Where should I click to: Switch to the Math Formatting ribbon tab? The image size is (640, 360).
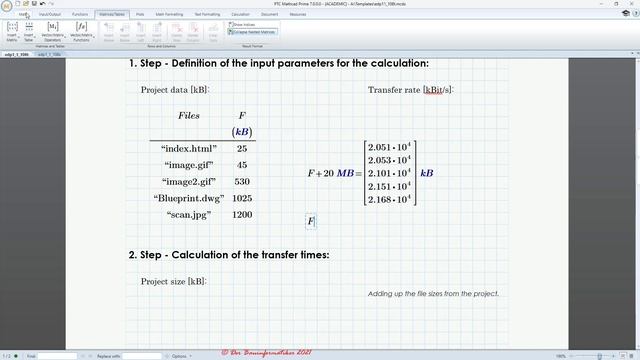tap(169, 14)
